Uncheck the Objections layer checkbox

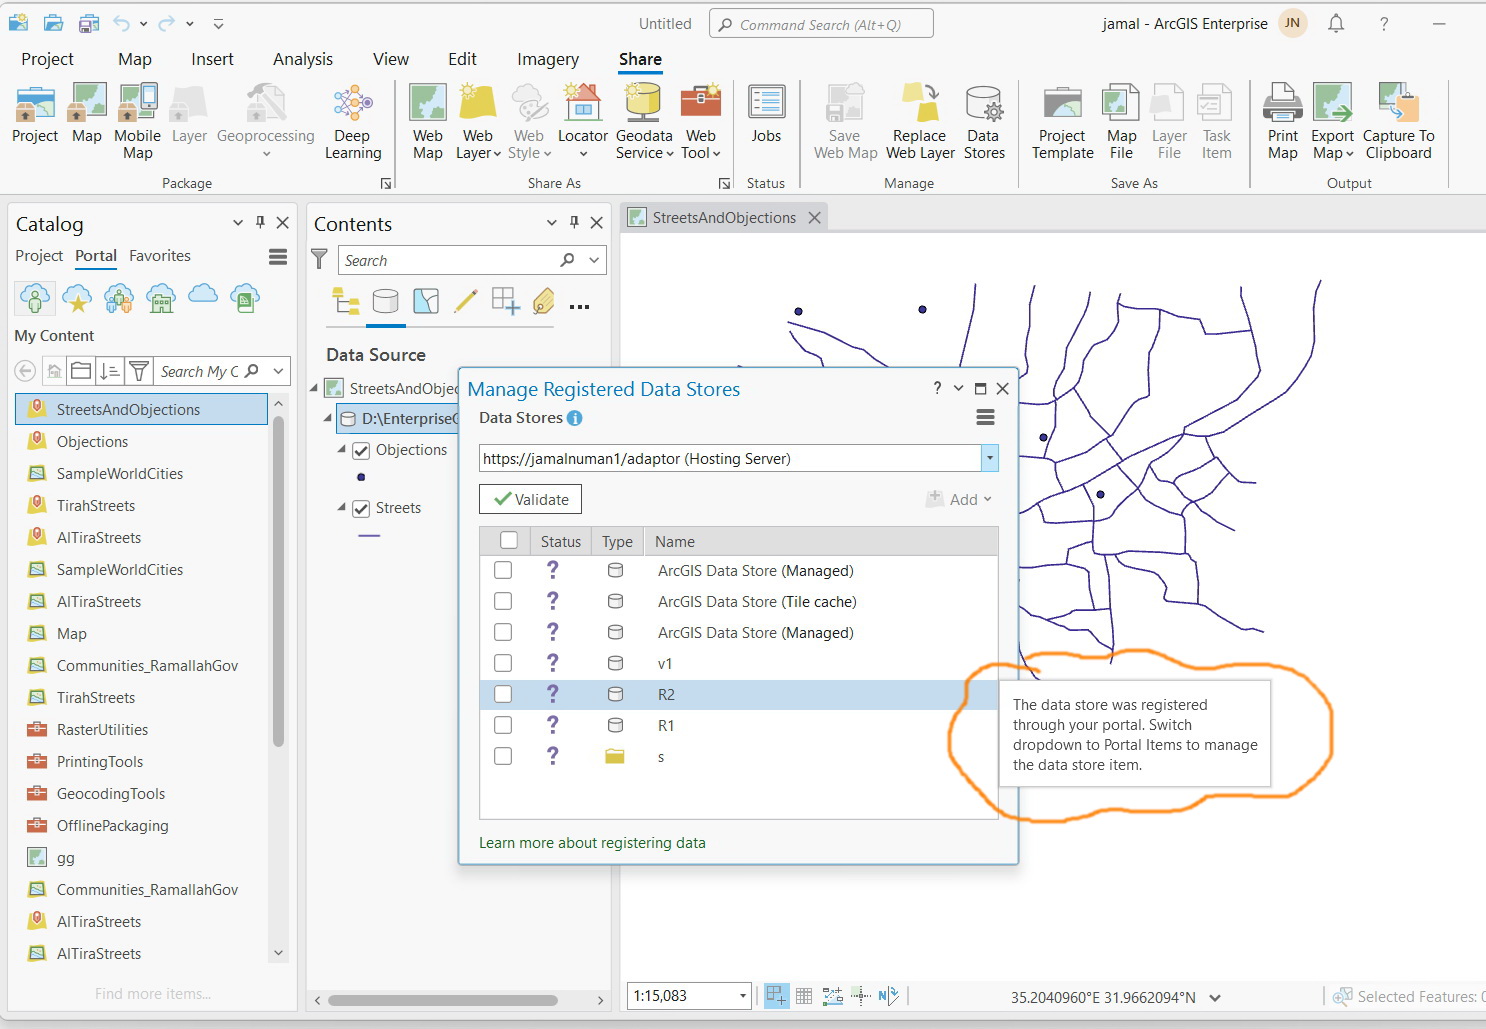point(361,451)
